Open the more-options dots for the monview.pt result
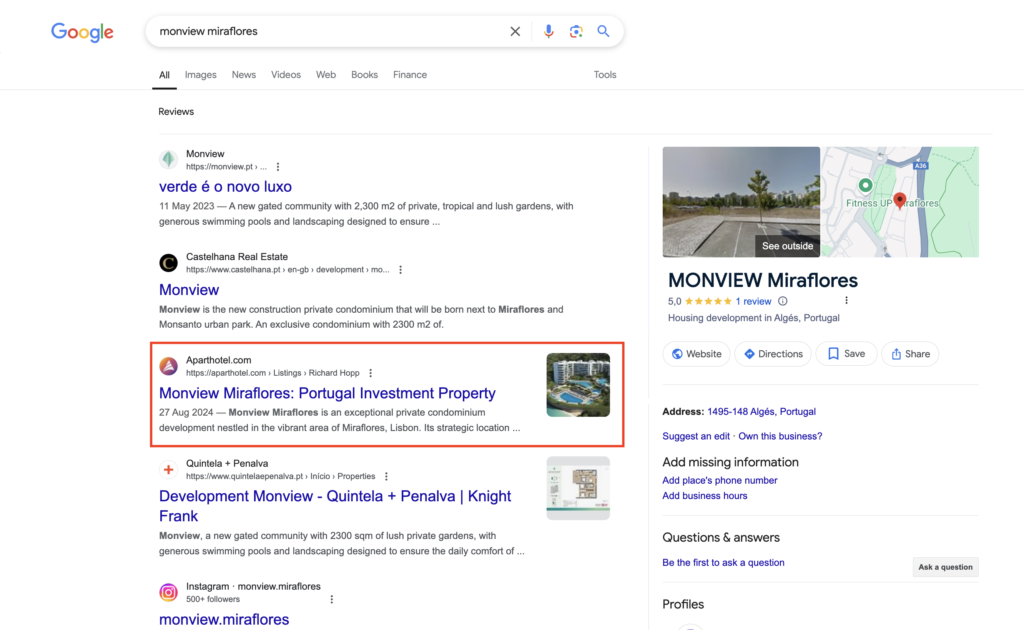Image resolution: width=1024 pixels, height=630 pixels. pyautogui.click(x=278, y=166)
